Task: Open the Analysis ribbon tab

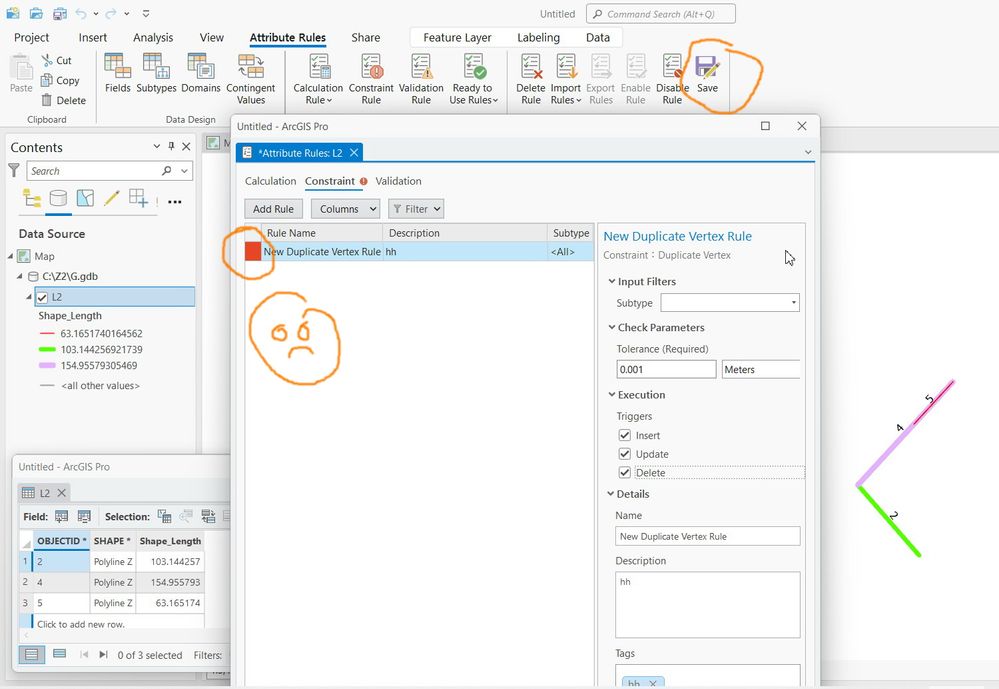Action: coord(153,38)
